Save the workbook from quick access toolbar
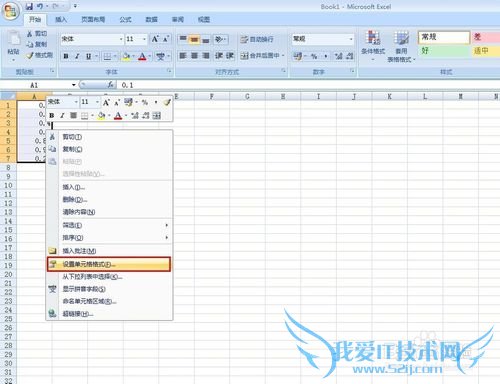500x384 pixels. (x=29, y=6)
